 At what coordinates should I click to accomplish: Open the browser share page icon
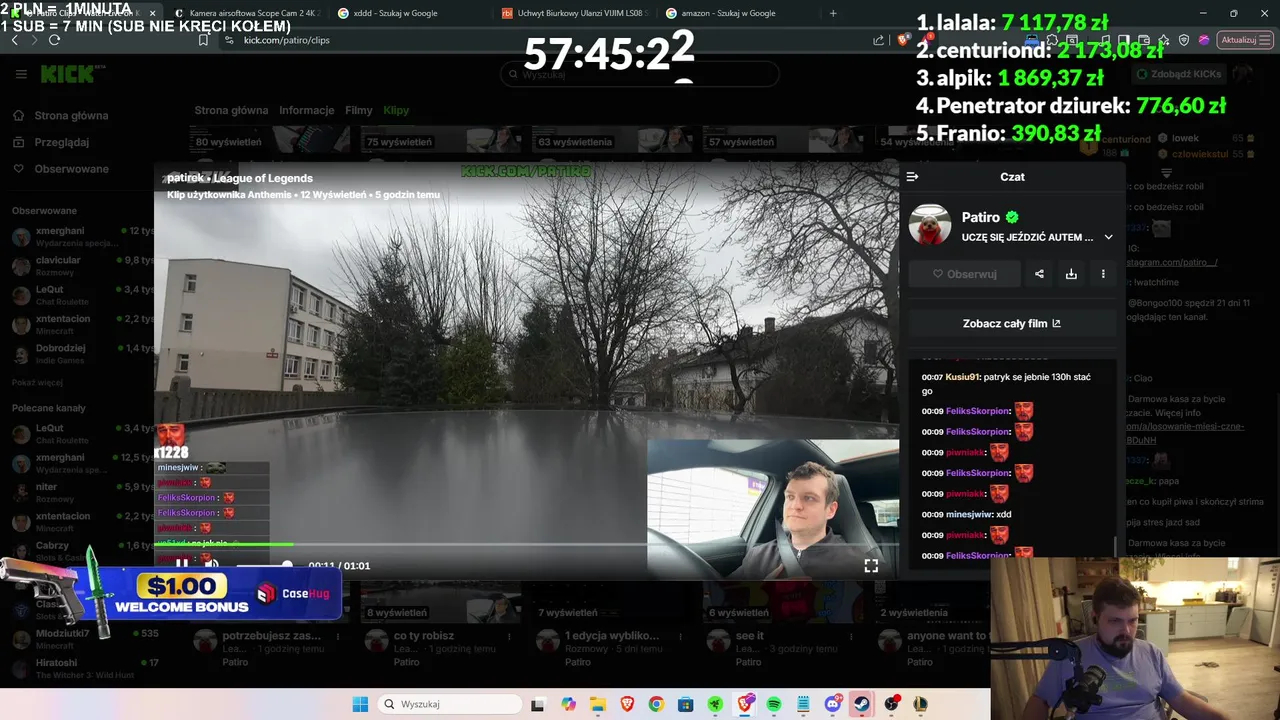879,40
